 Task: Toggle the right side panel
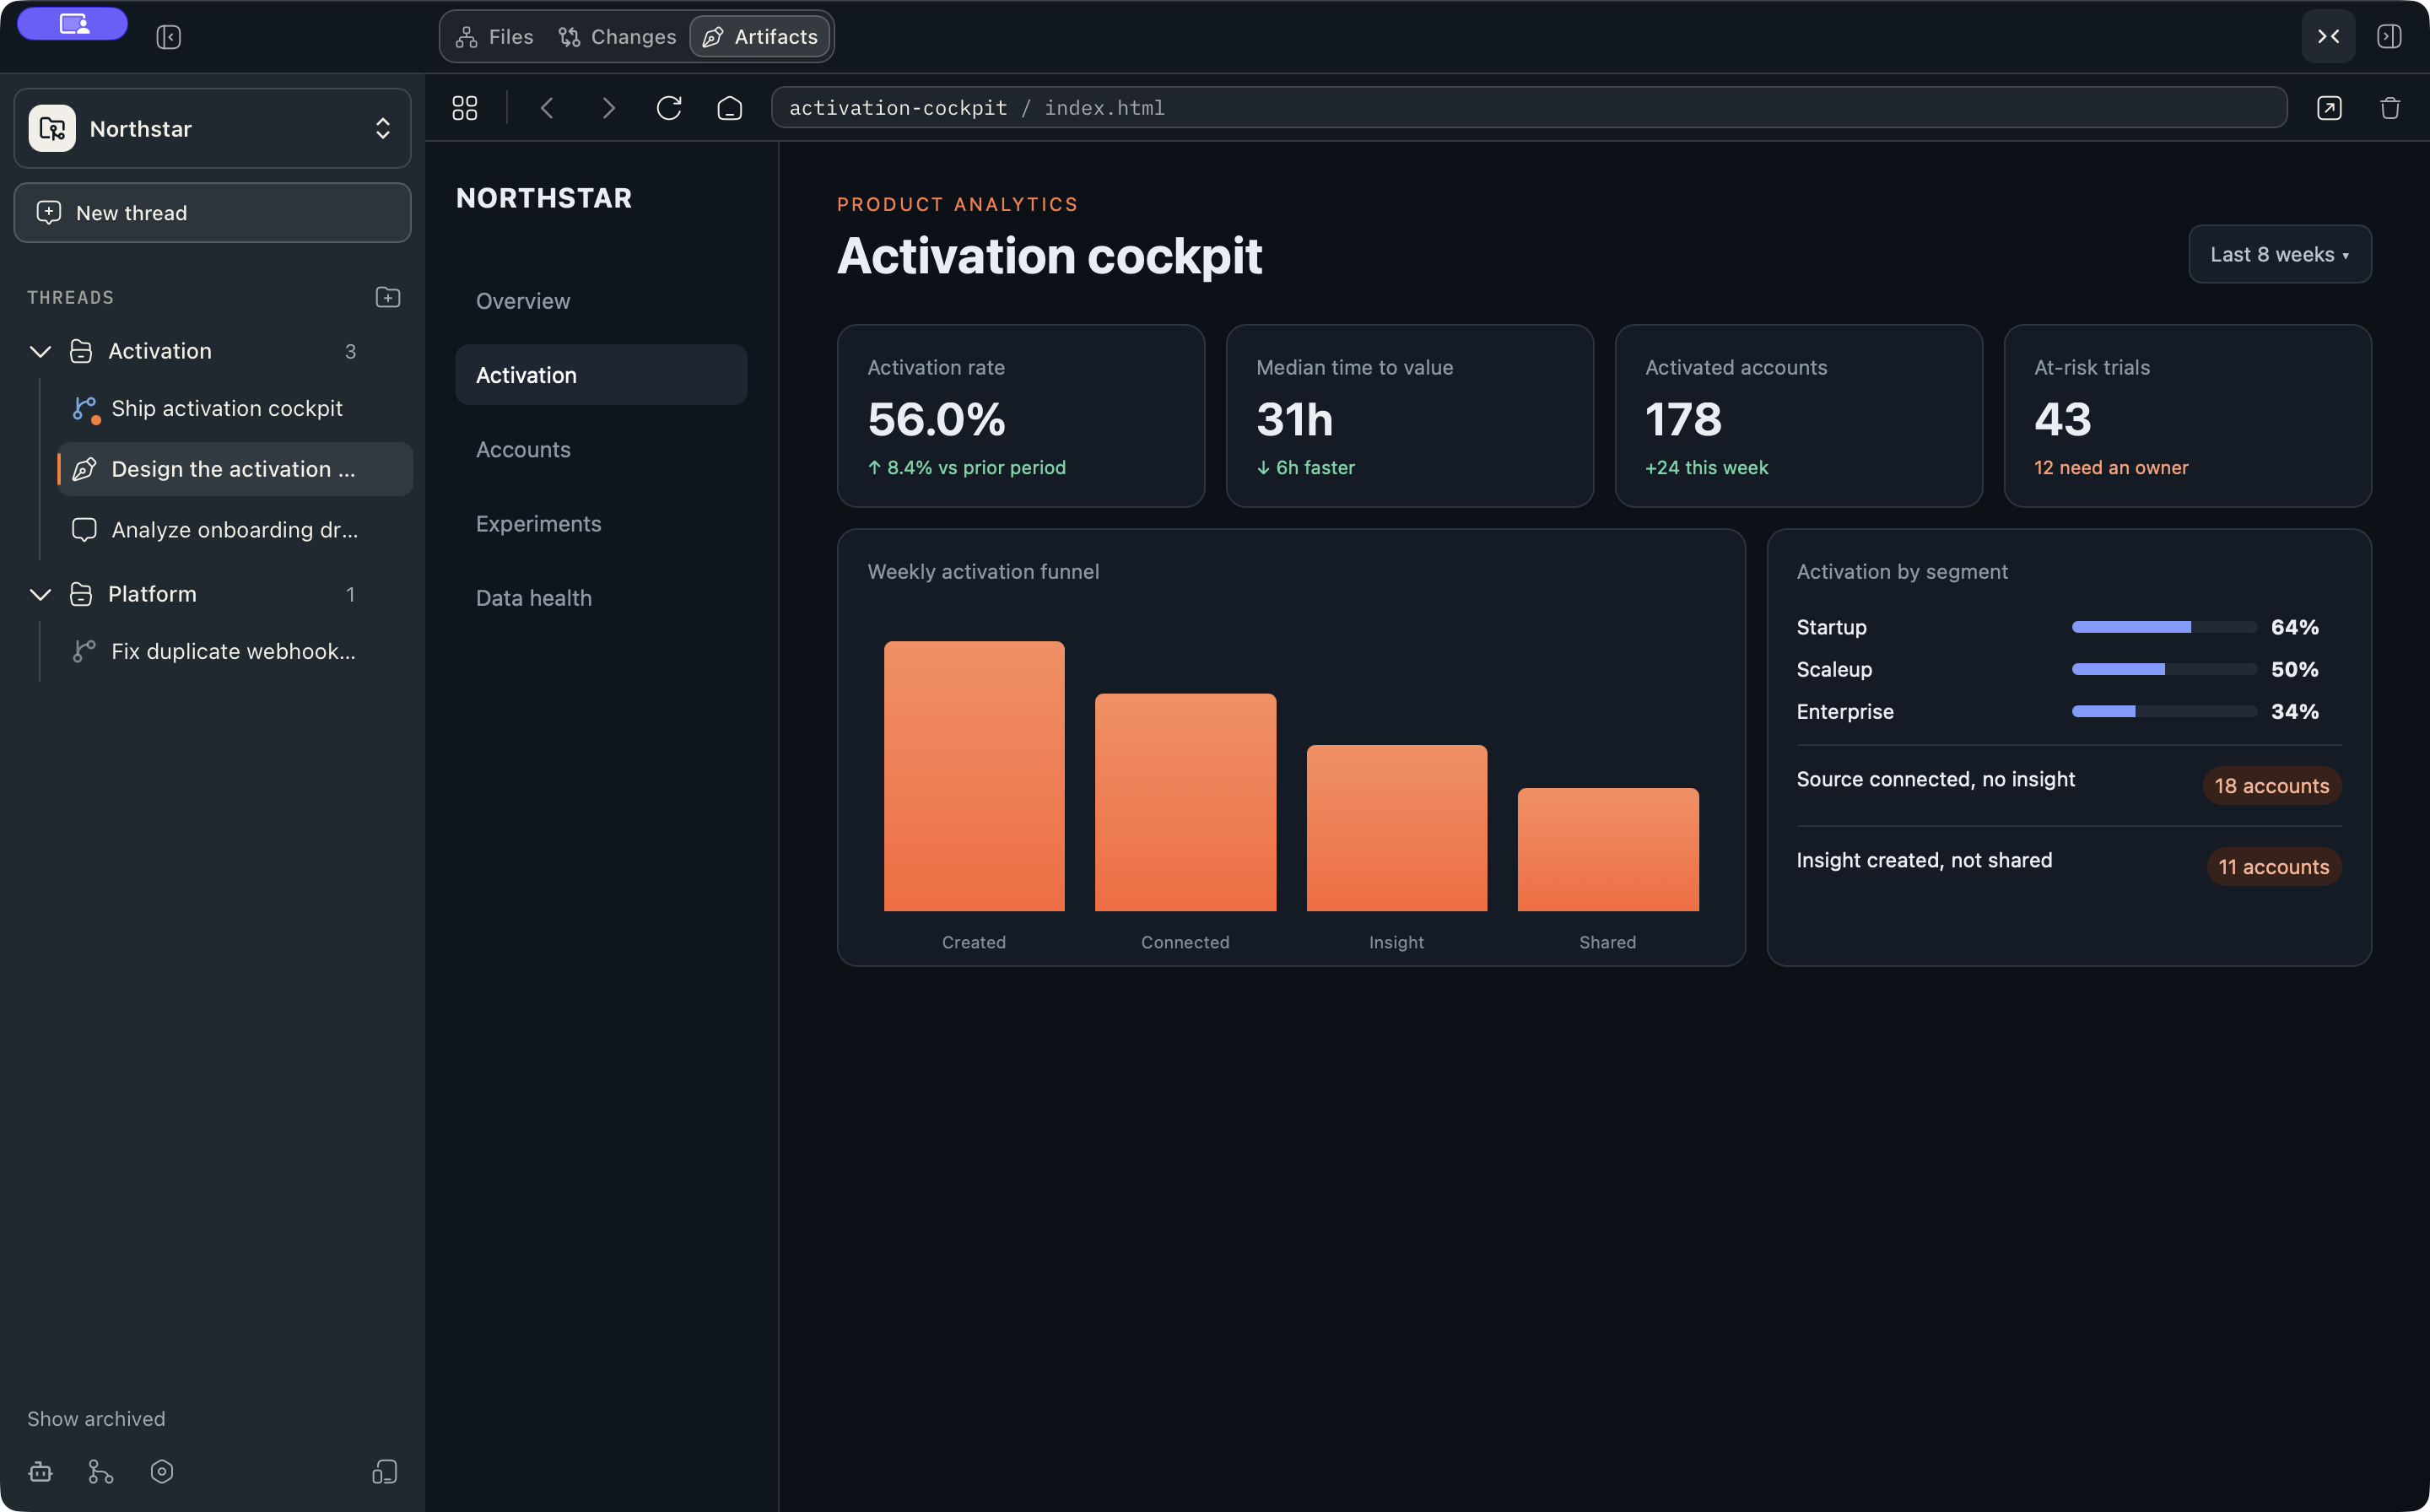pyautogui.click(x=2389, y=37)
